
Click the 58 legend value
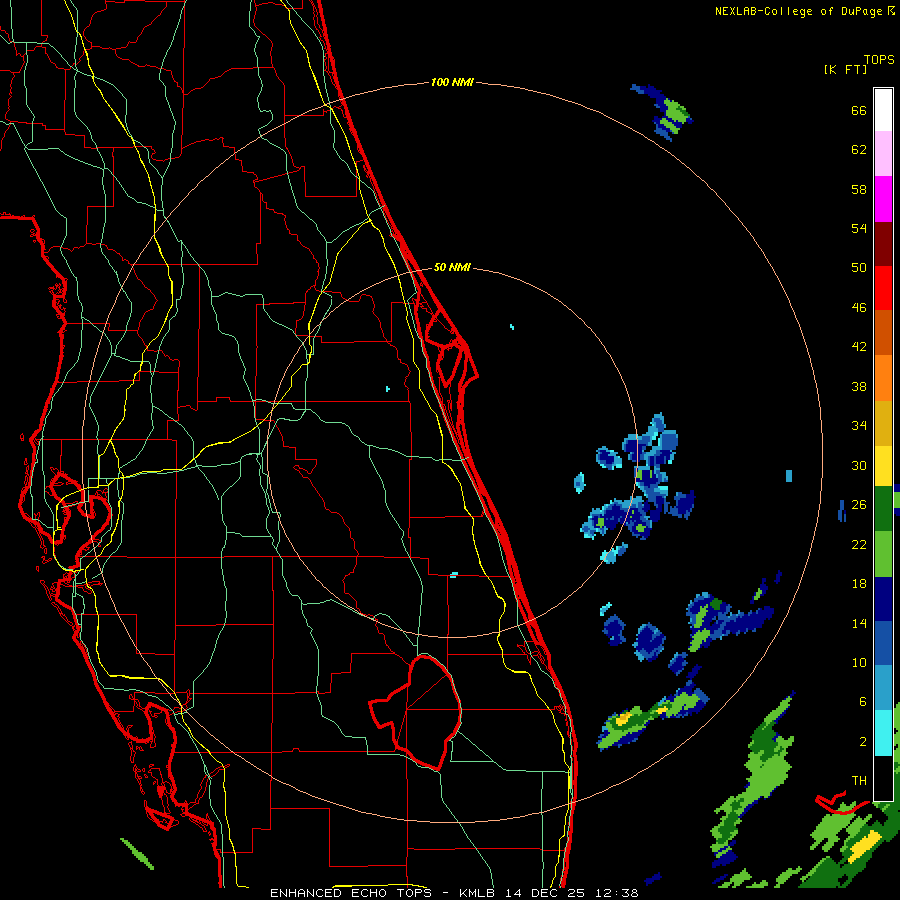859,189
